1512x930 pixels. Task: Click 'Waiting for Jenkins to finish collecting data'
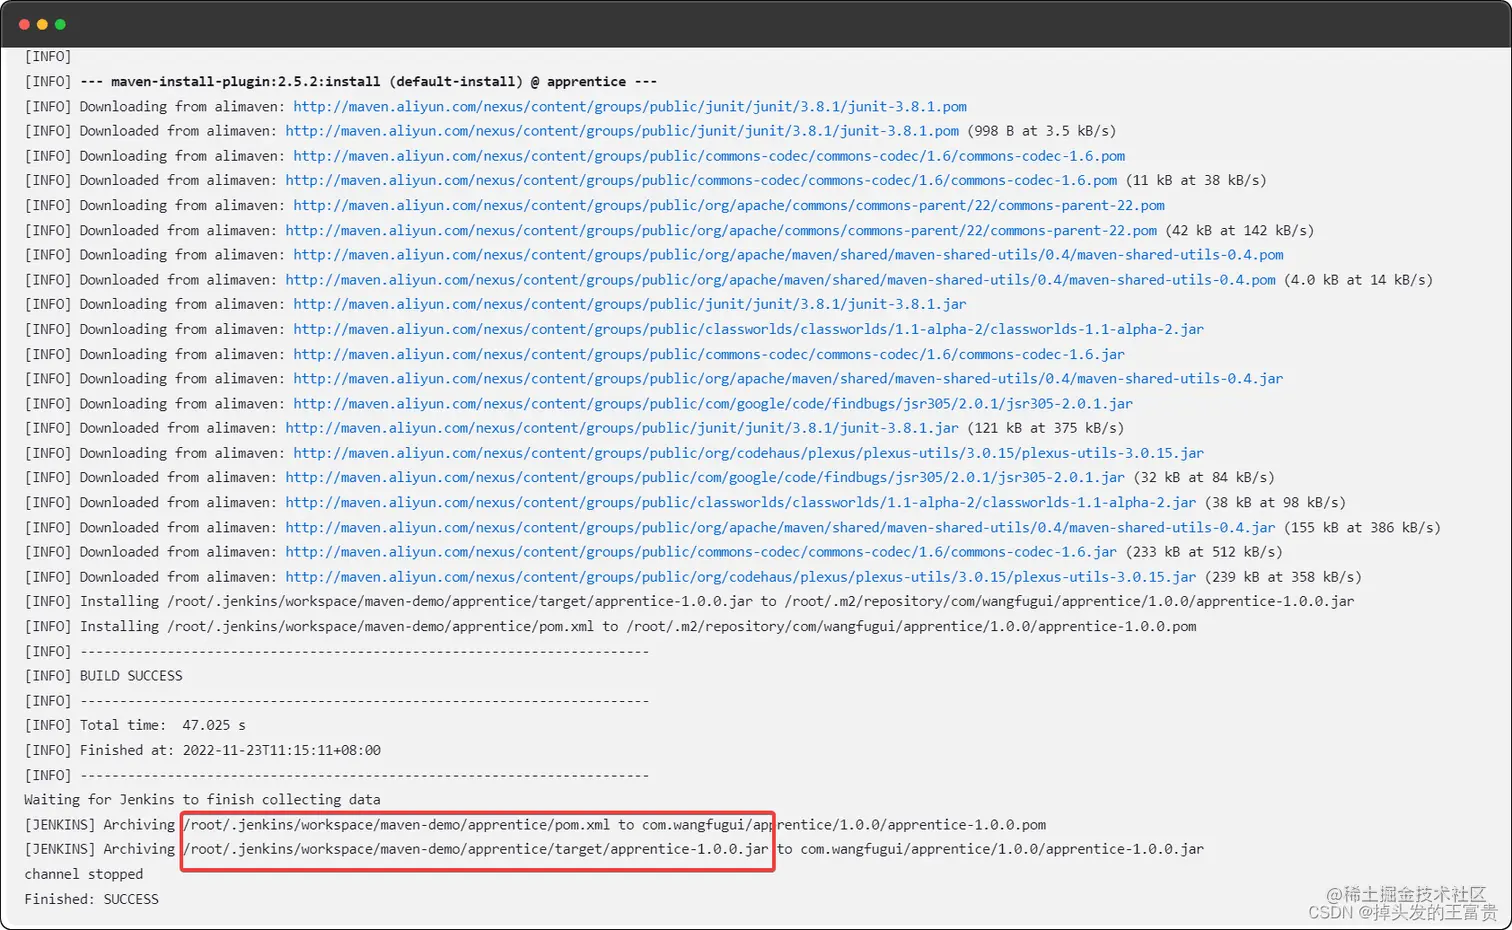click(202, 800)
